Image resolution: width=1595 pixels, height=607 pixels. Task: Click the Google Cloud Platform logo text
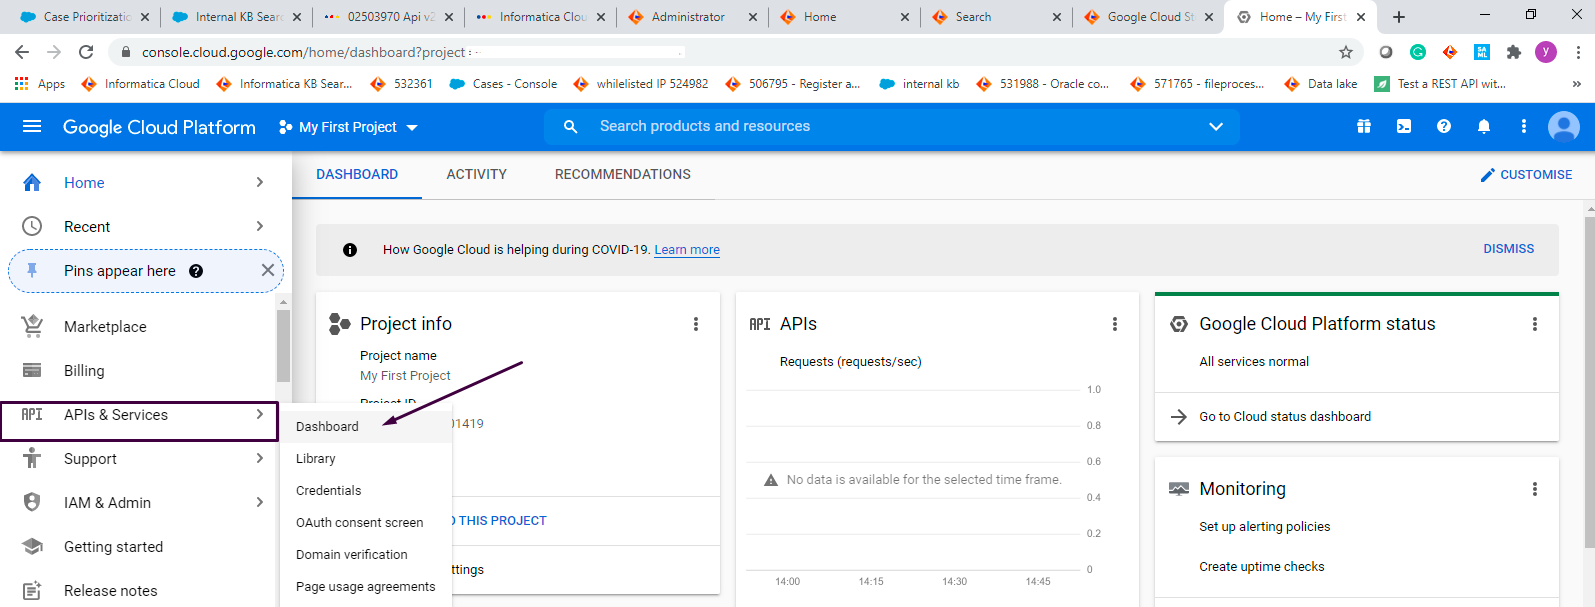pos(159,127)
